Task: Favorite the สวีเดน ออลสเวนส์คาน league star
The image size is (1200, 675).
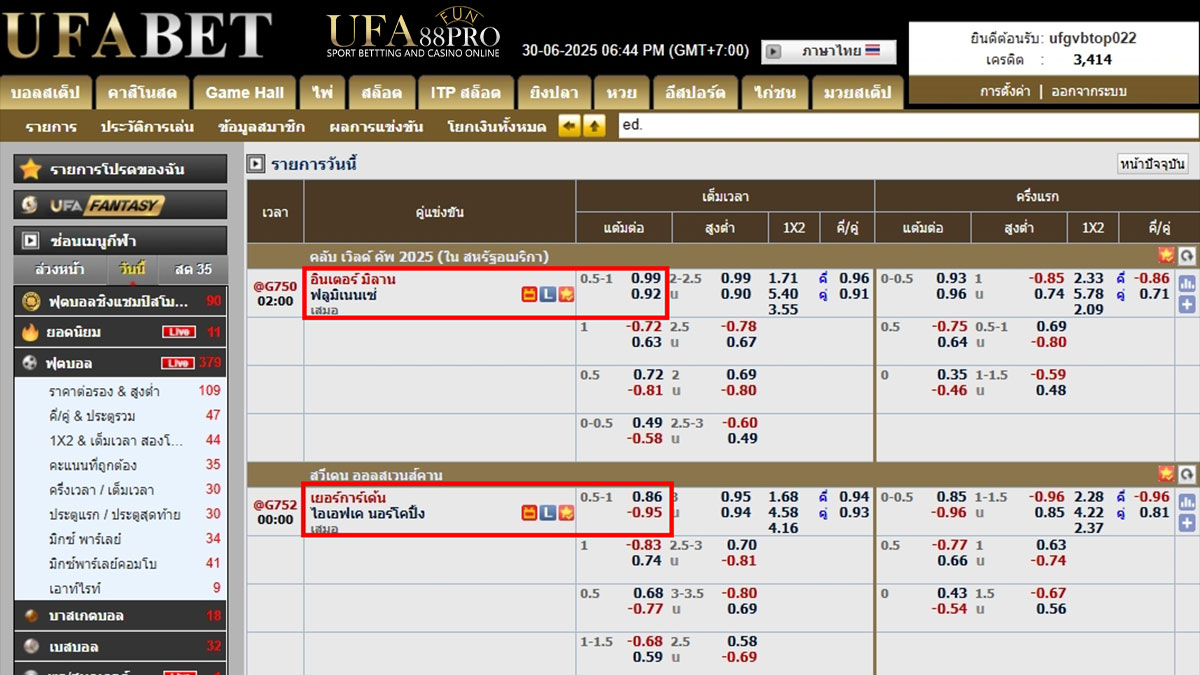Action: pos(1166,474)
